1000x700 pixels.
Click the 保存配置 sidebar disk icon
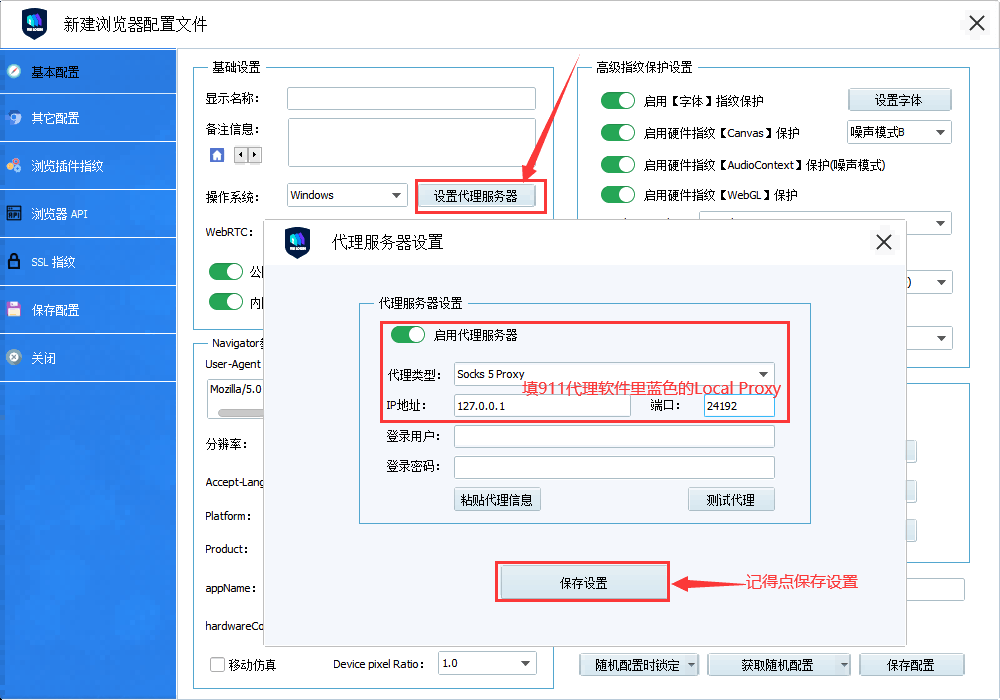point(14,310)
